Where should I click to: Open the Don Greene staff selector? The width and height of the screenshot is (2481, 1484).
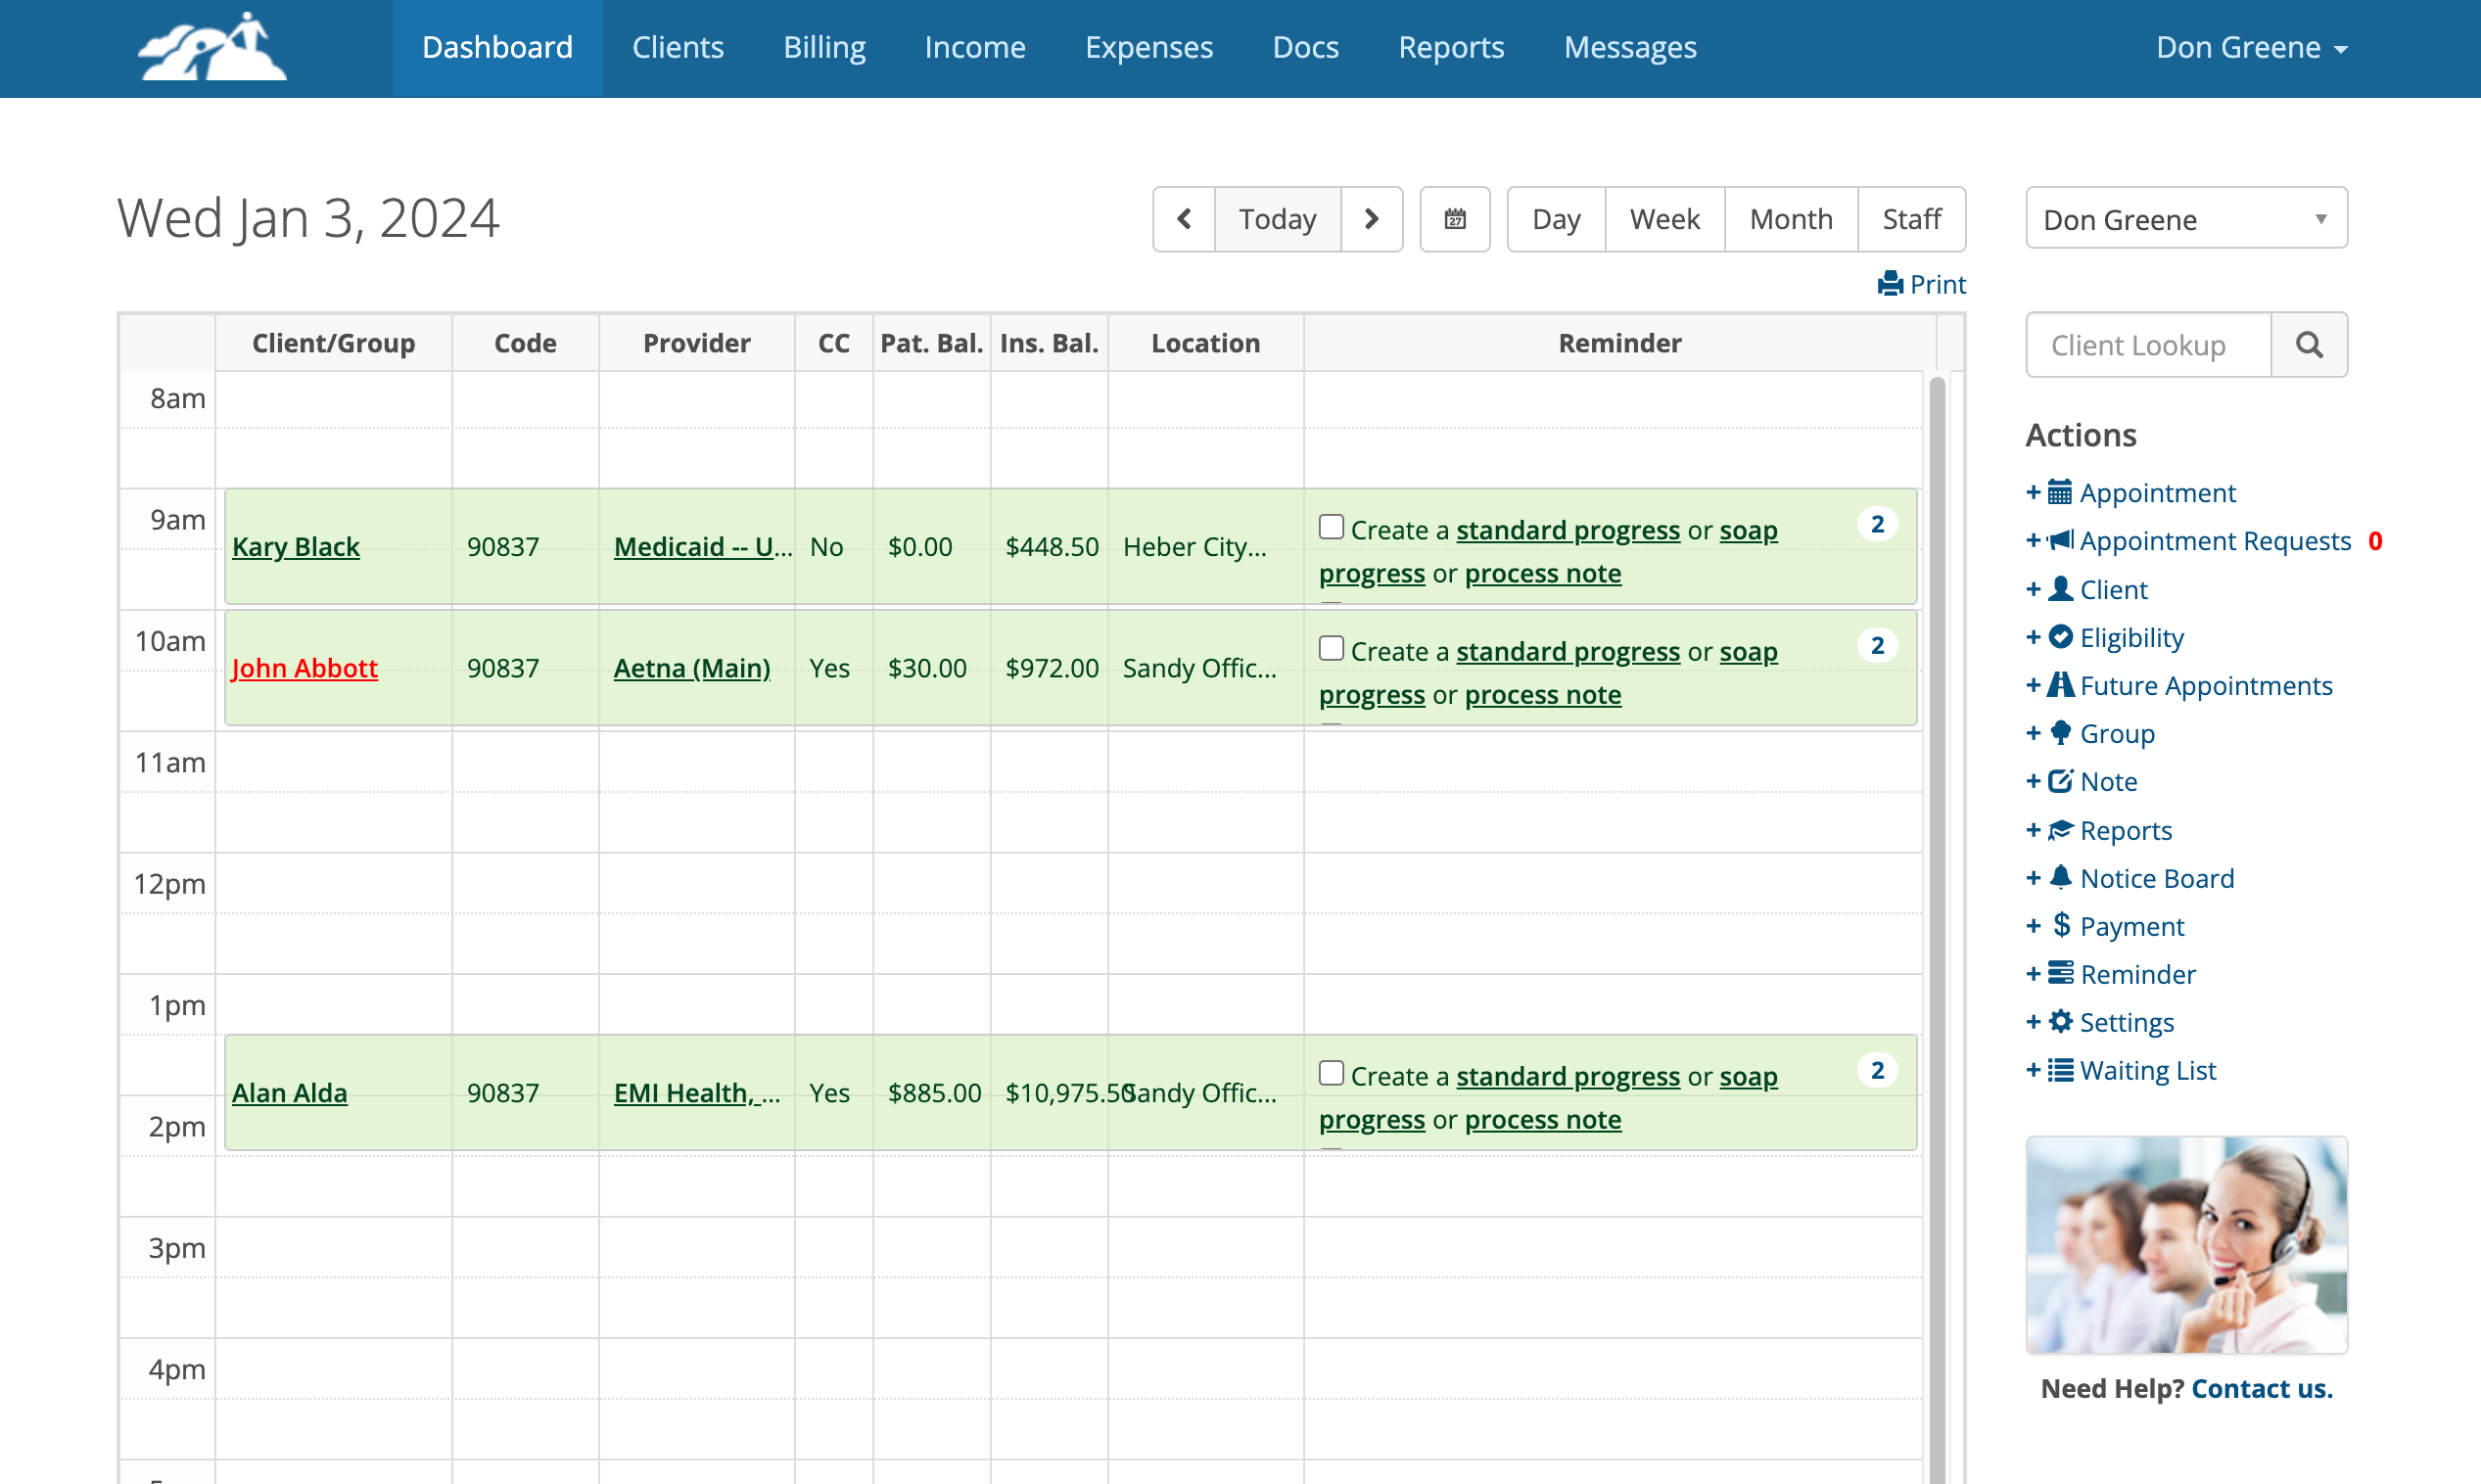2186,219
